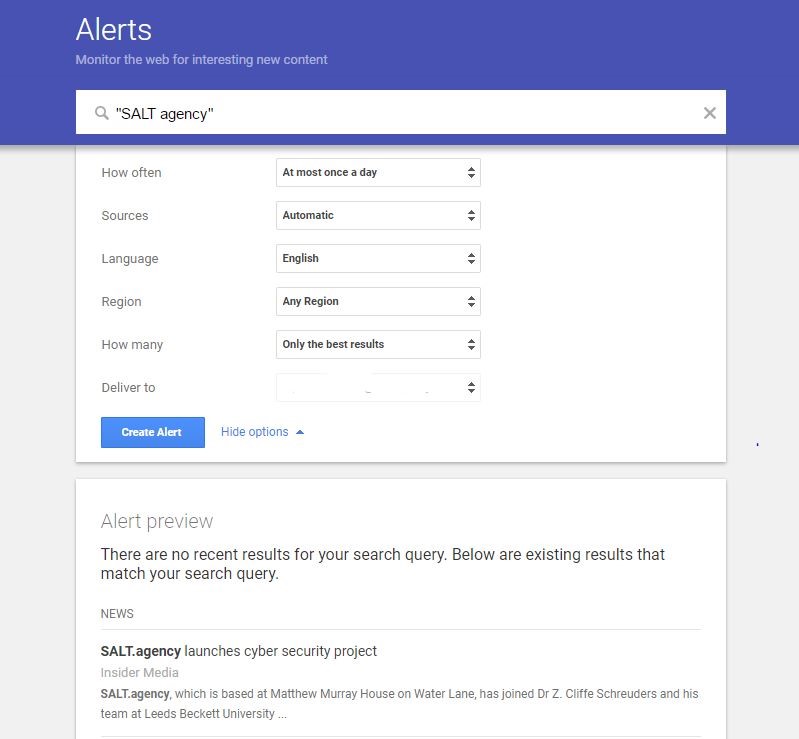Screen dimensions: 799x739
Task: Click the How often label
Action: click(x=131, y=173)
